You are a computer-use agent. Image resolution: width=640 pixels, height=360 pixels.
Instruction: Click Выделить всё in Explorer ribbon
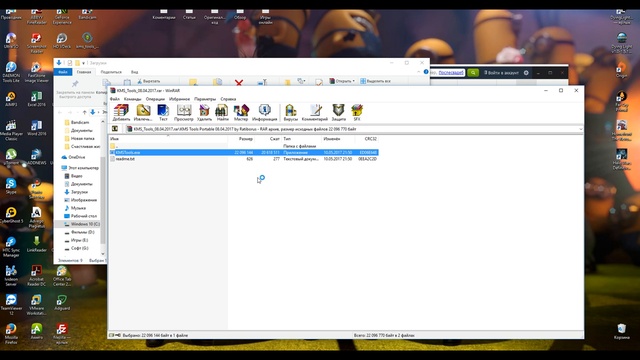click(x=375, y=81)
